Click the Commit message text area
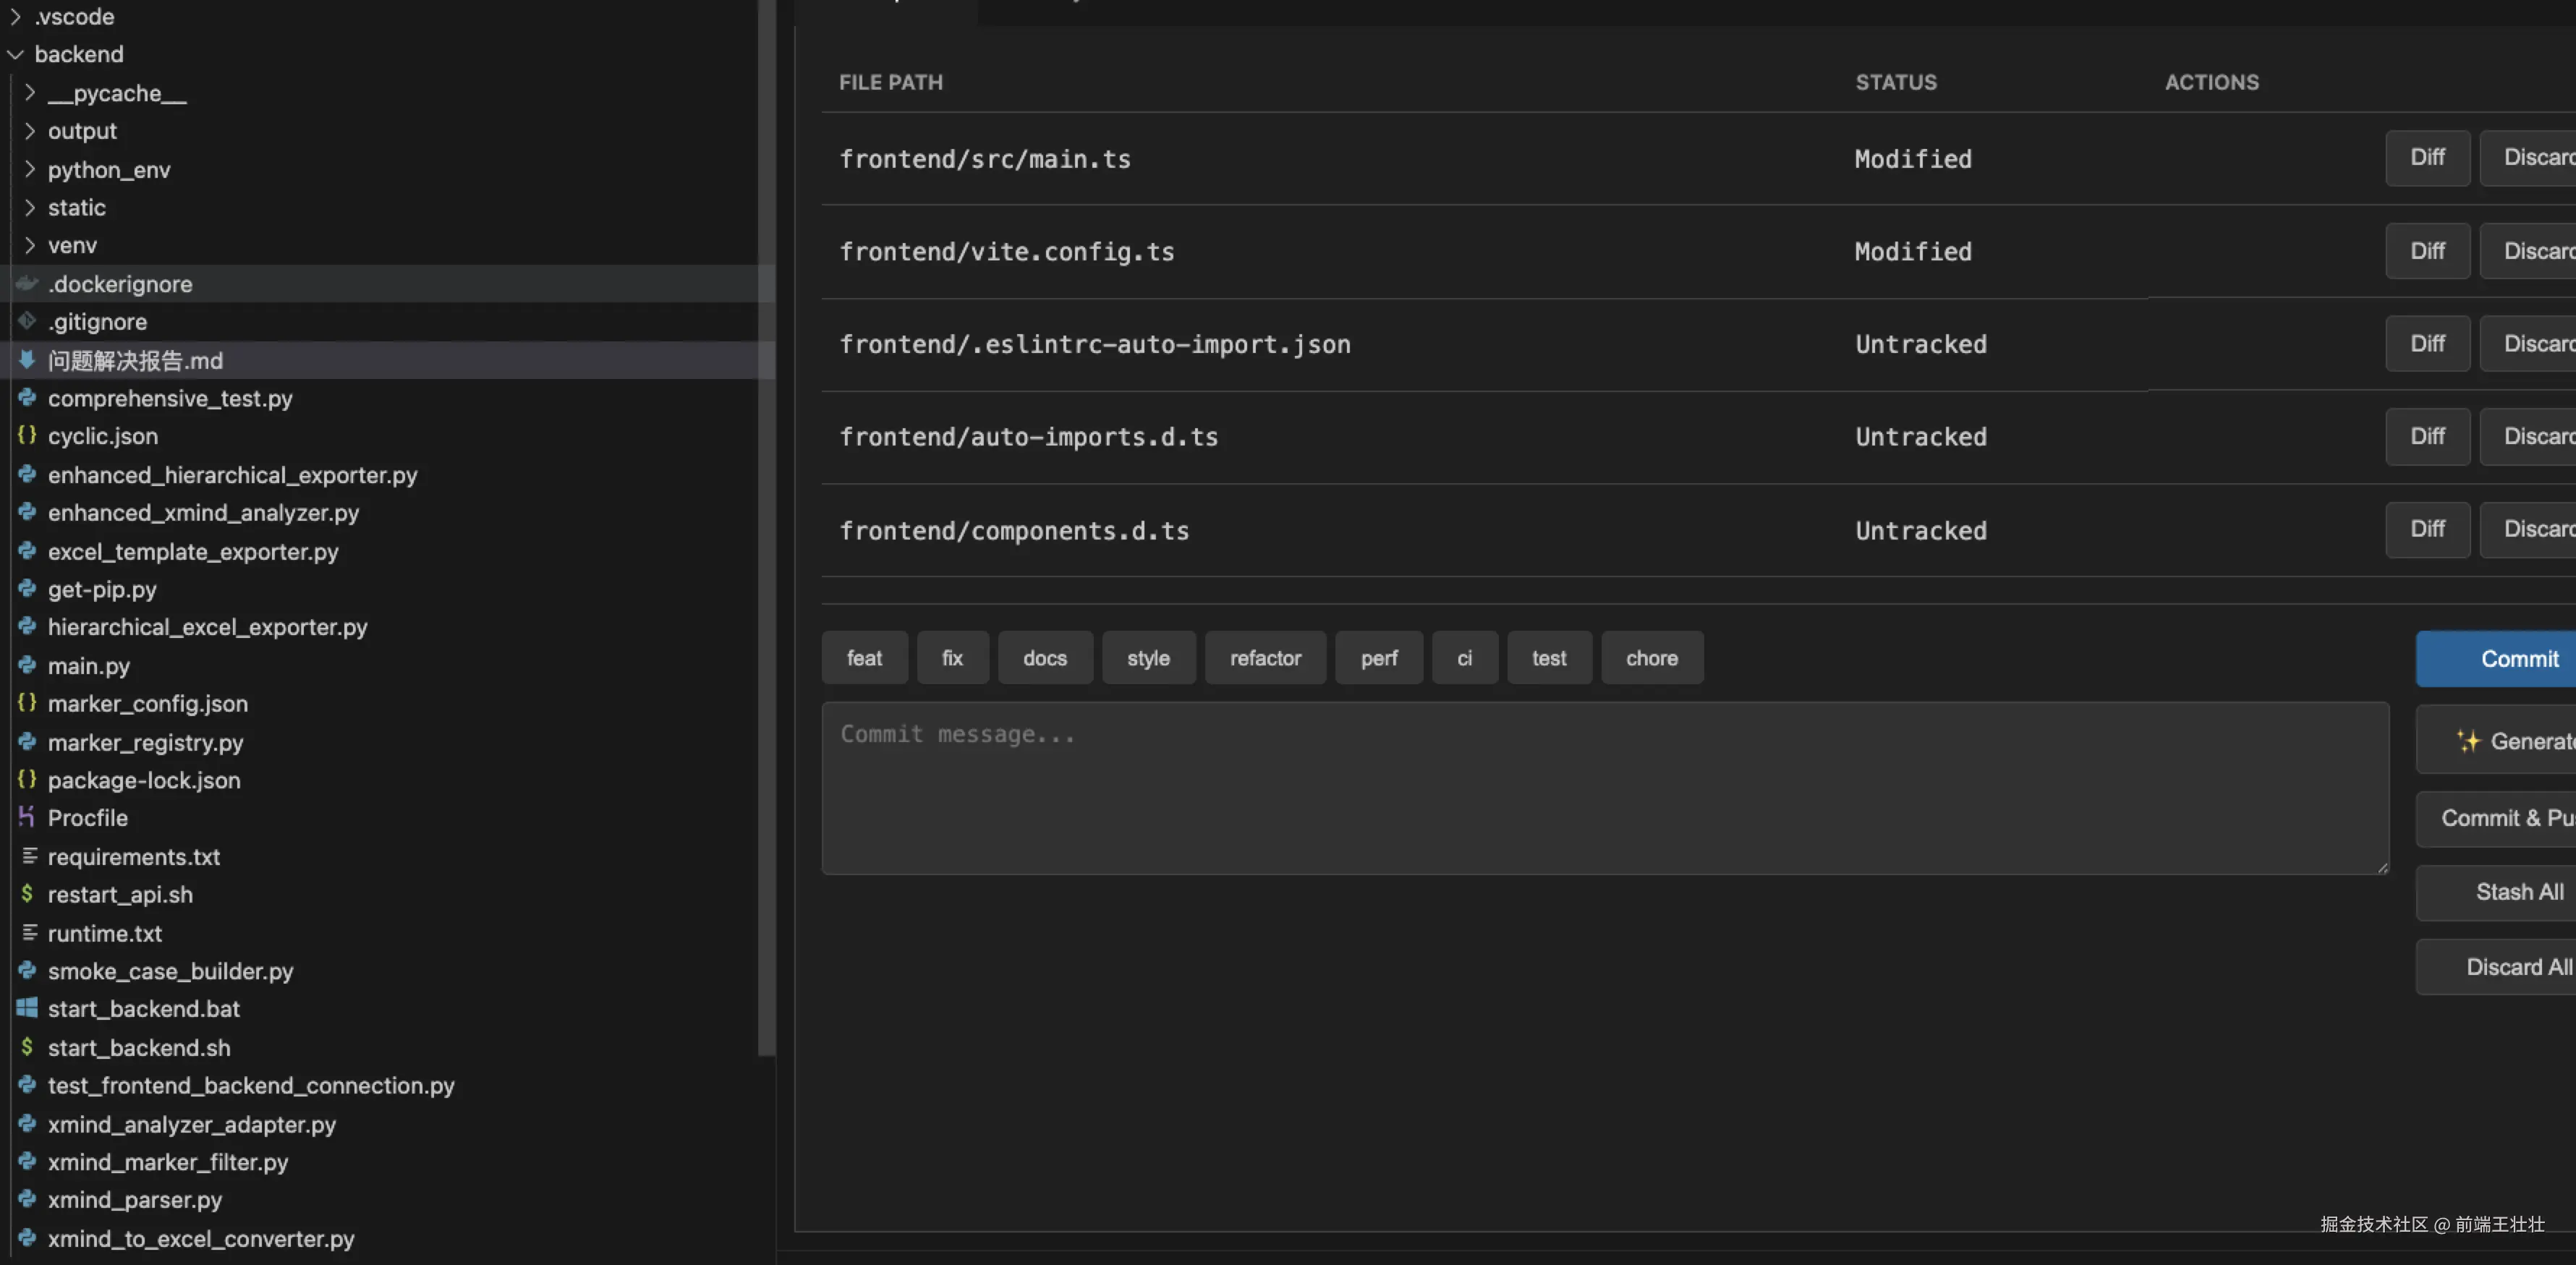Screen dimensions: 2576x1265 [x=1604, y=788]
